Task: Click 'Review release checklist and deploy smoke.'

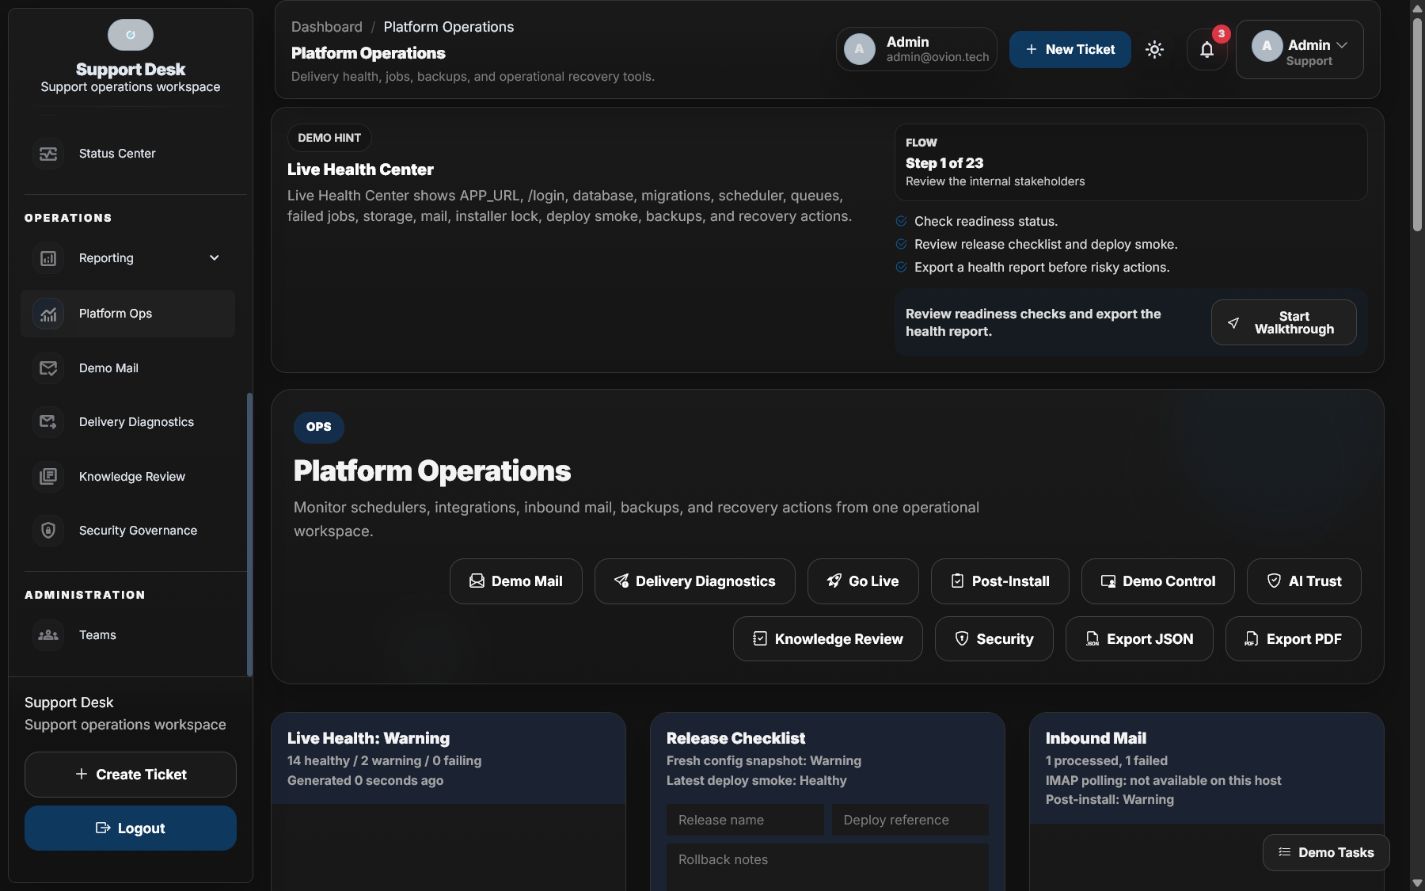Action: pos(1045,245)
